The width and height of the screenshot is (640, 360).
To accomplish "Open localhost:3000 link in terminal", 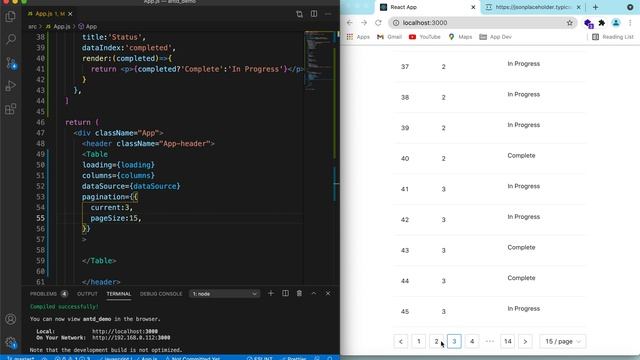I will tap(125, 331).
